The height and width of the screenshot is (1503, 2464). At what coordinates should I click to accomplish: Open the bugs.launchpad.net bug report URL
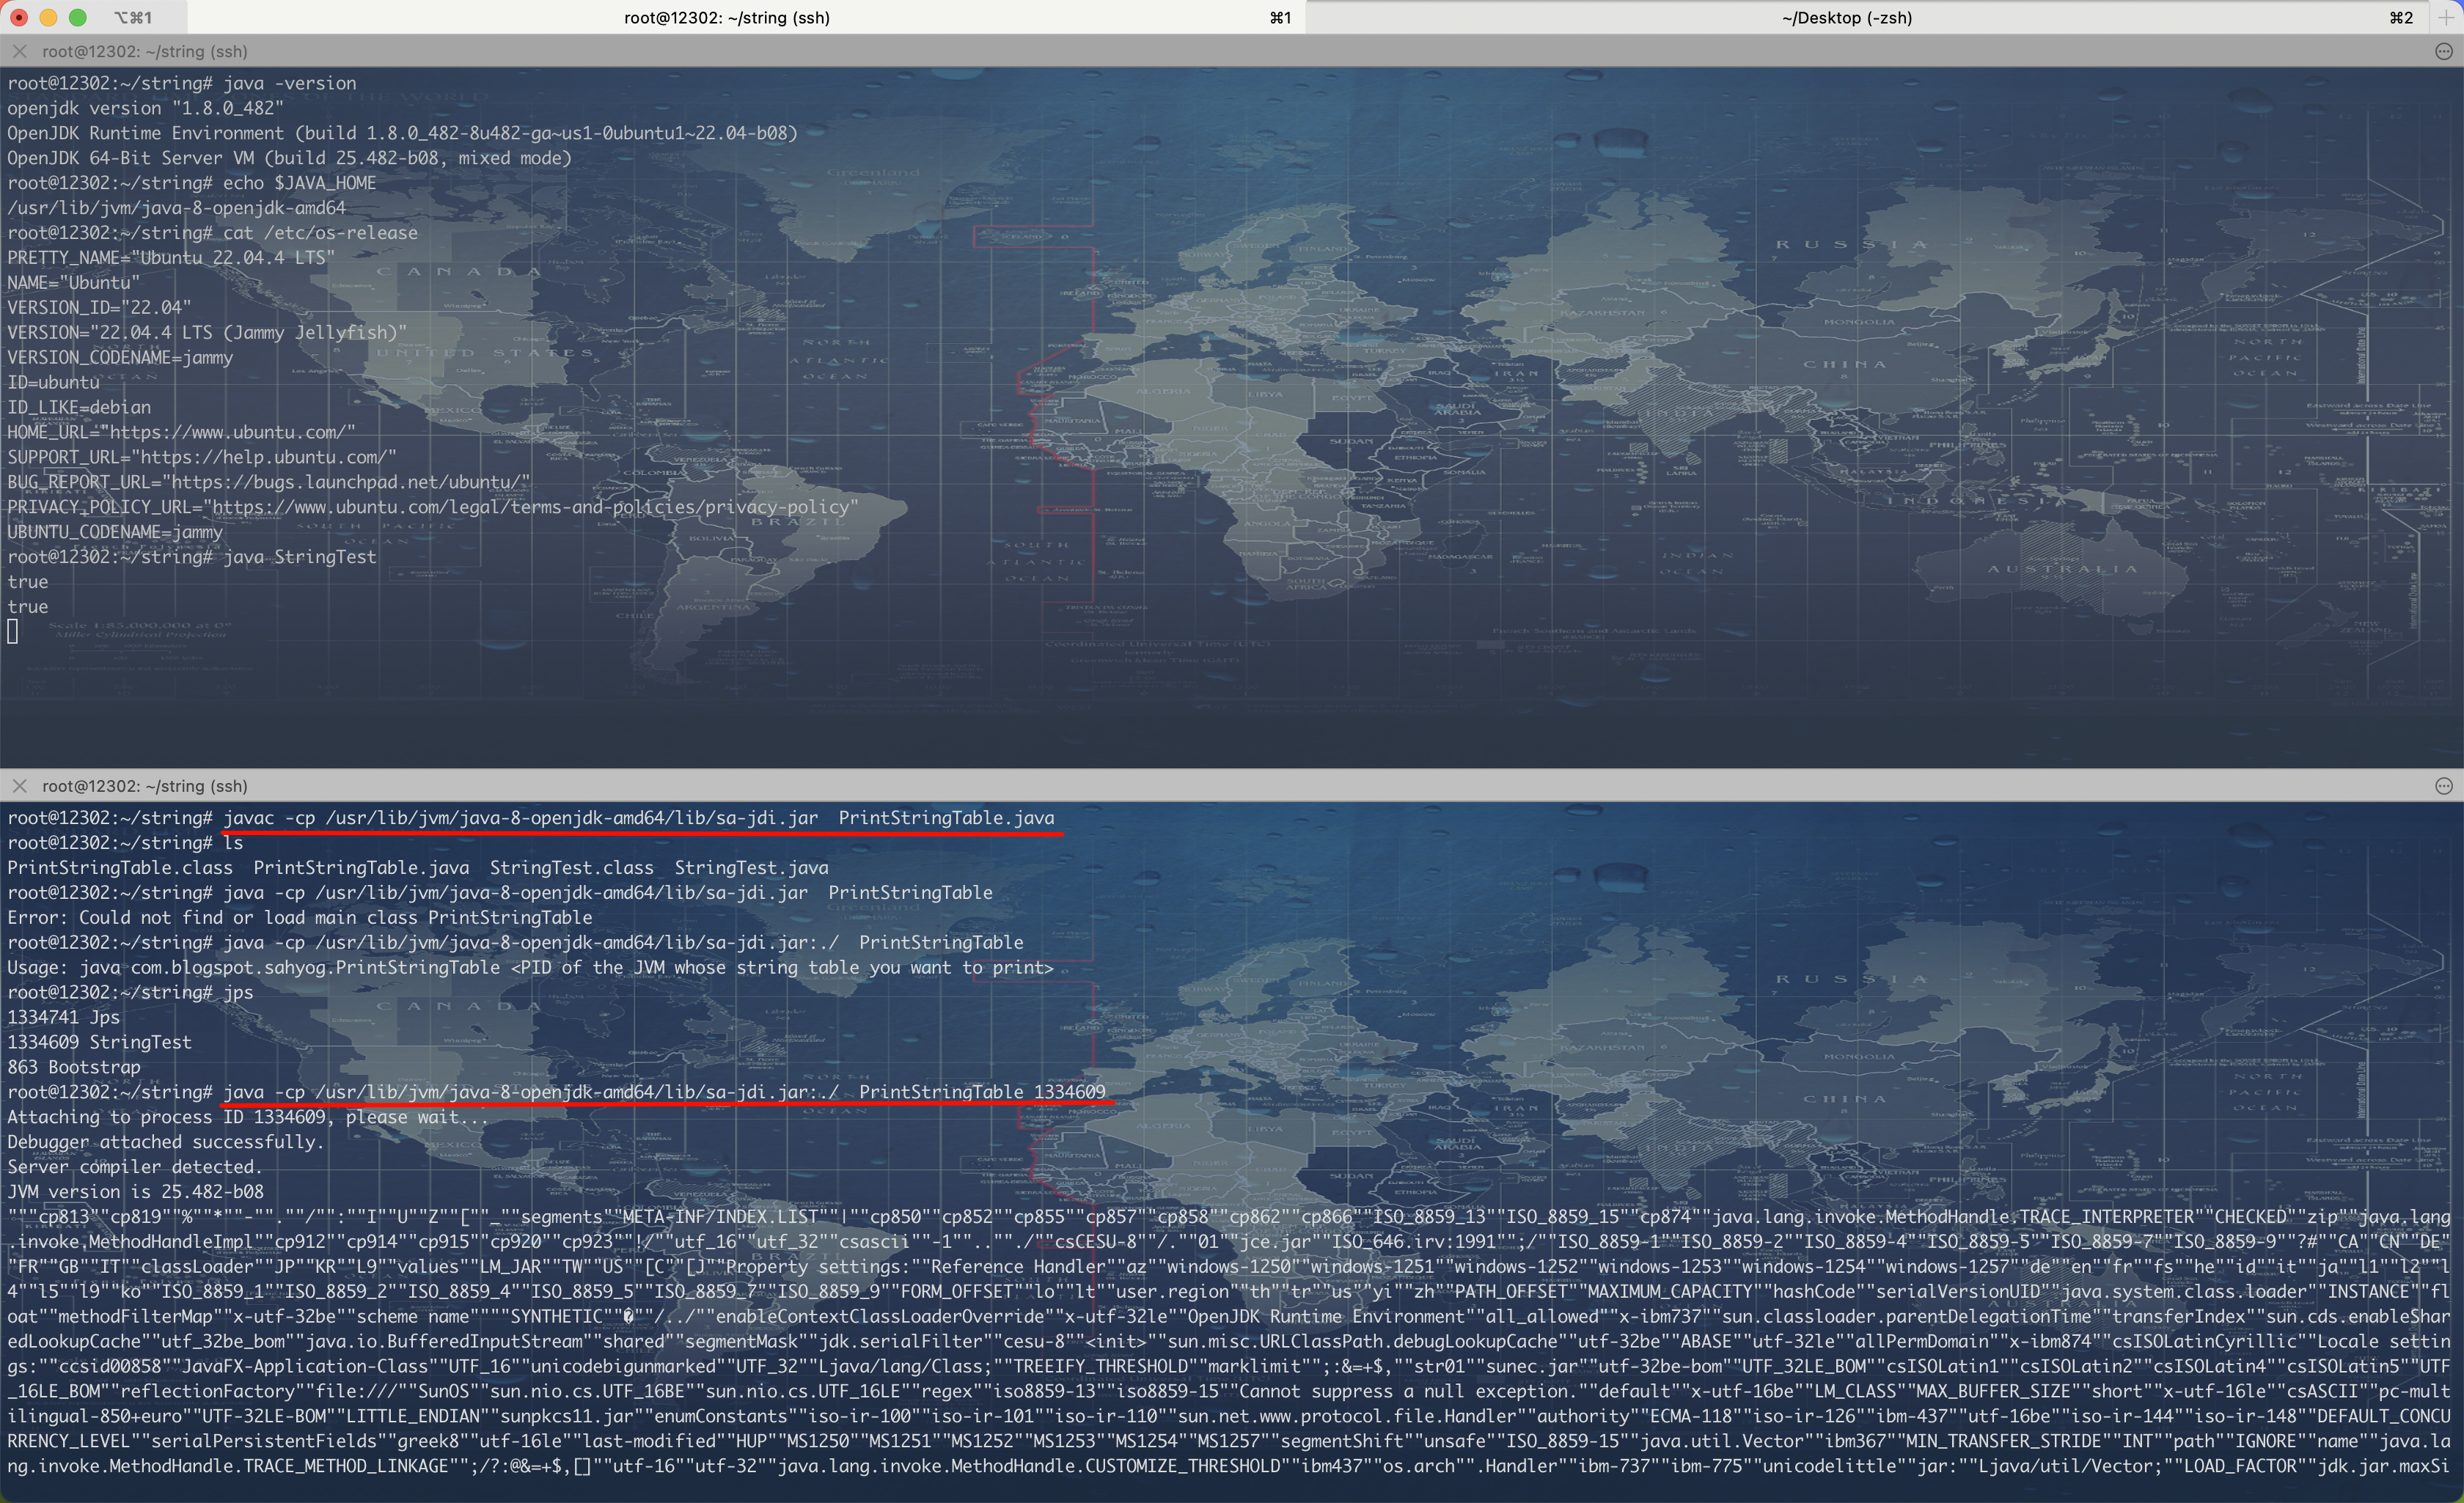[x=348, y=482]
